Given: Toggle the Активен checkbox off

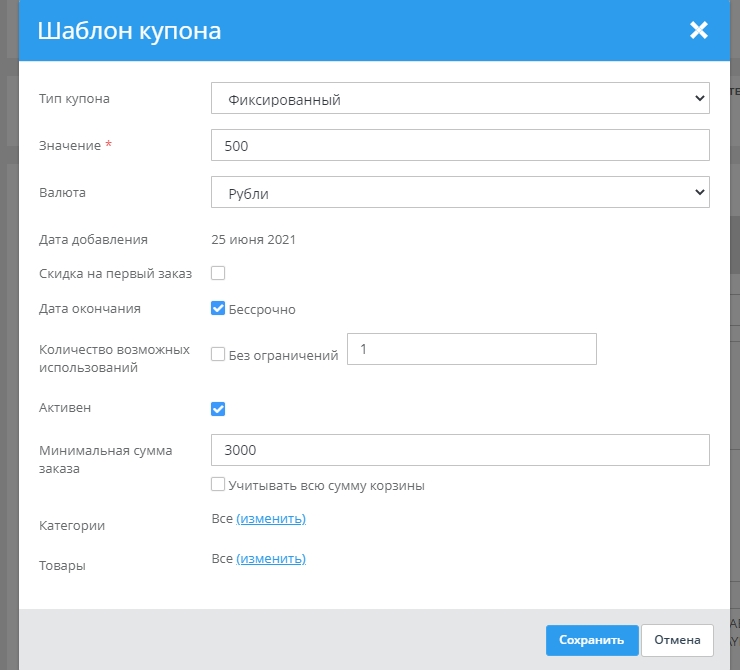Looking at the screenshot, I should 218,409.
